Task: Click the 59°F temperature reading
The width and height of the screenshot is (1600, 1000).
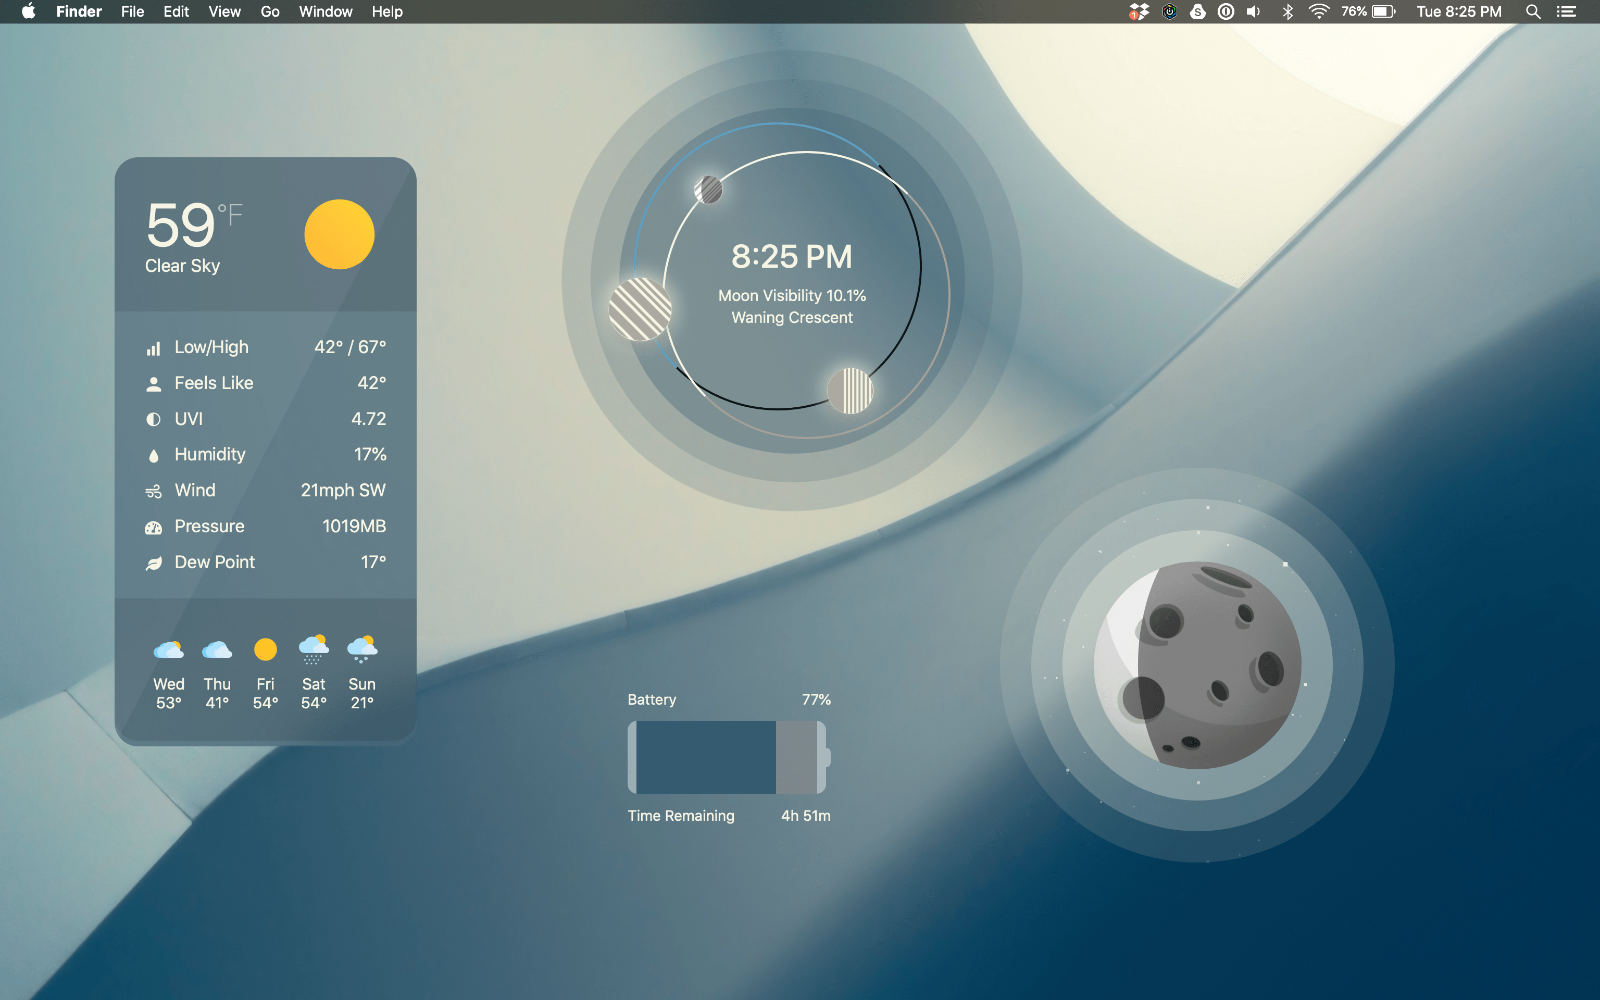Action: [x=194, y=225]
